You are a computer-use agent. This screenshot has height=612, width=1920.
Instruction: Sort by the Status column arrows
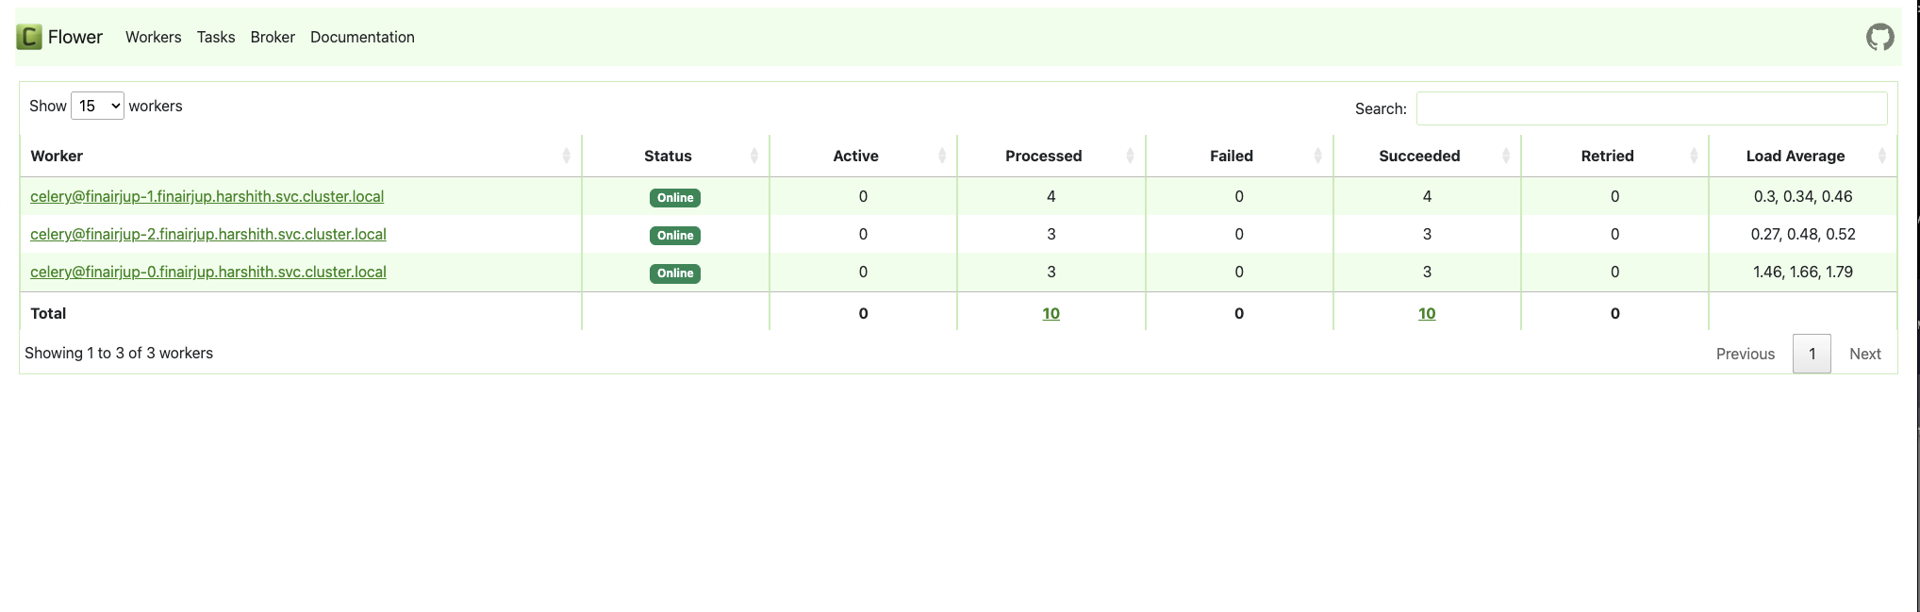(x=754, y=156)
